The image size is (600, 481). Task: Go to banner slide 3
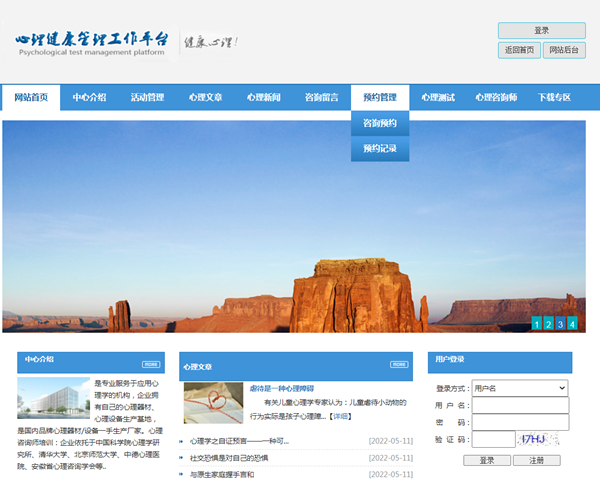tap(561, 323)
